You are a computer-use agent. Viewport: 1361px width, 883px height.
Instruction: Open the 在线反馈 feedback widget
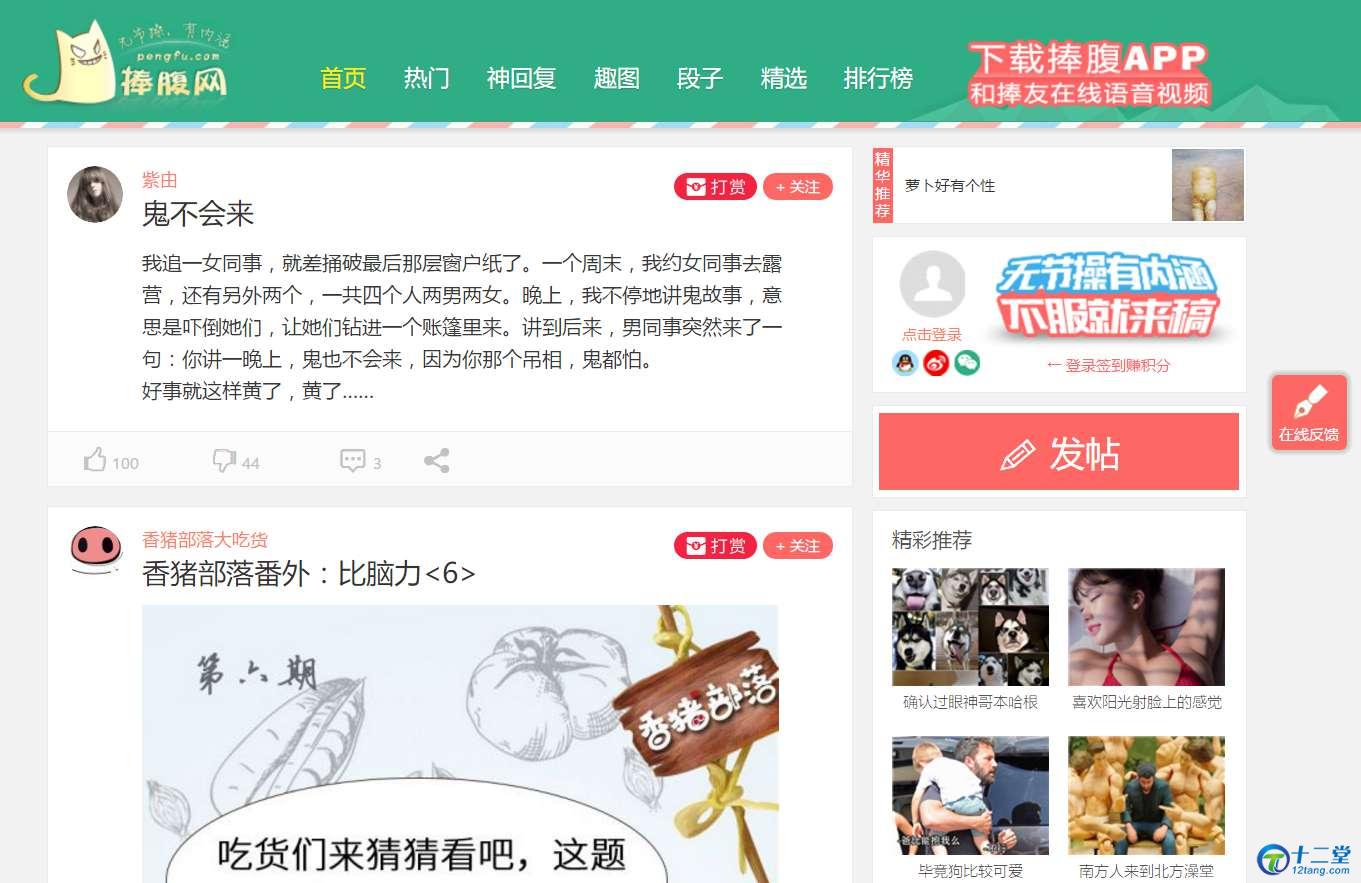1309,412
